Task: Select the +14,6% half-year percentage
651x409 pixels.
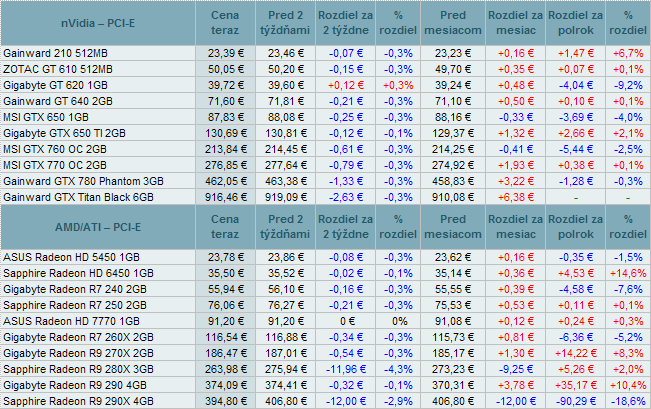Action: click(x=628, y=274)
